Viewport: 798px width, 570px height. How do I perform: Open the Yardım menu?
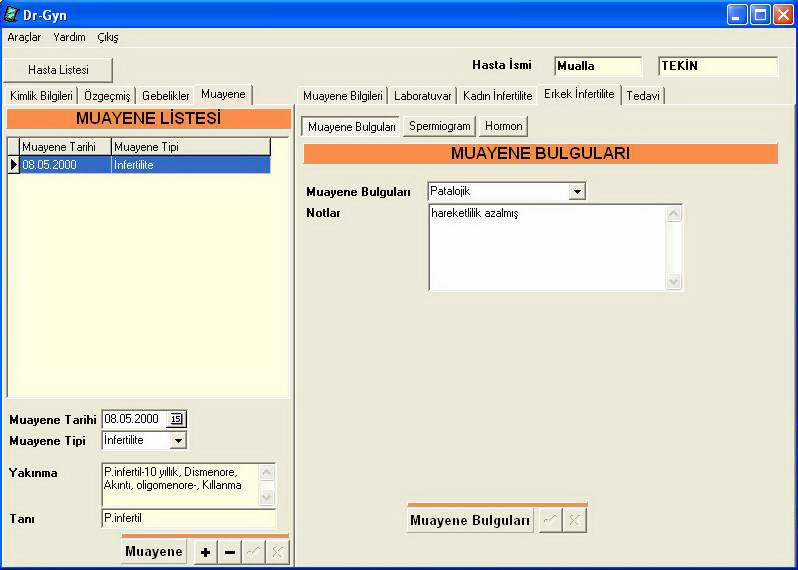(69, 37)
